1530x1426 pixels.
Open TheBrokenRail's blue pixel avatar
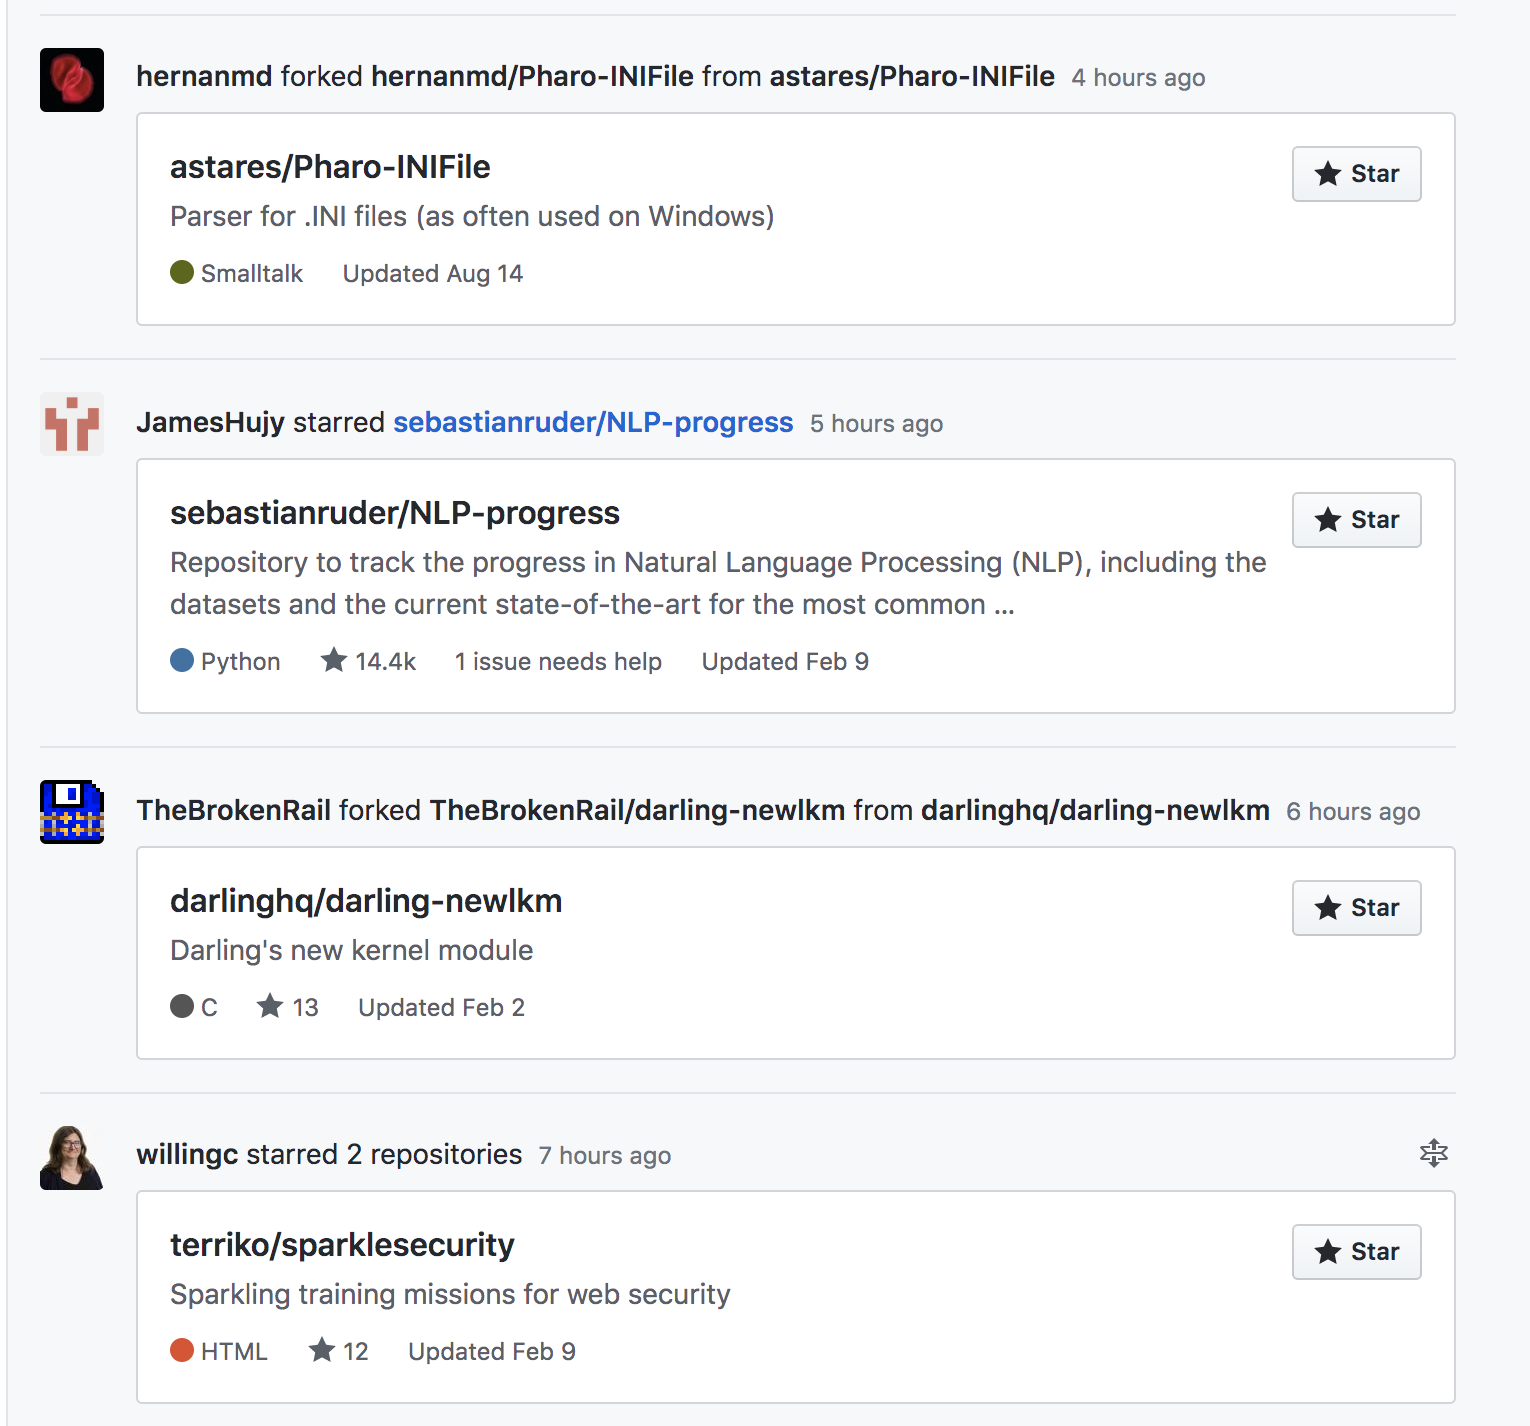pos(72,812)
